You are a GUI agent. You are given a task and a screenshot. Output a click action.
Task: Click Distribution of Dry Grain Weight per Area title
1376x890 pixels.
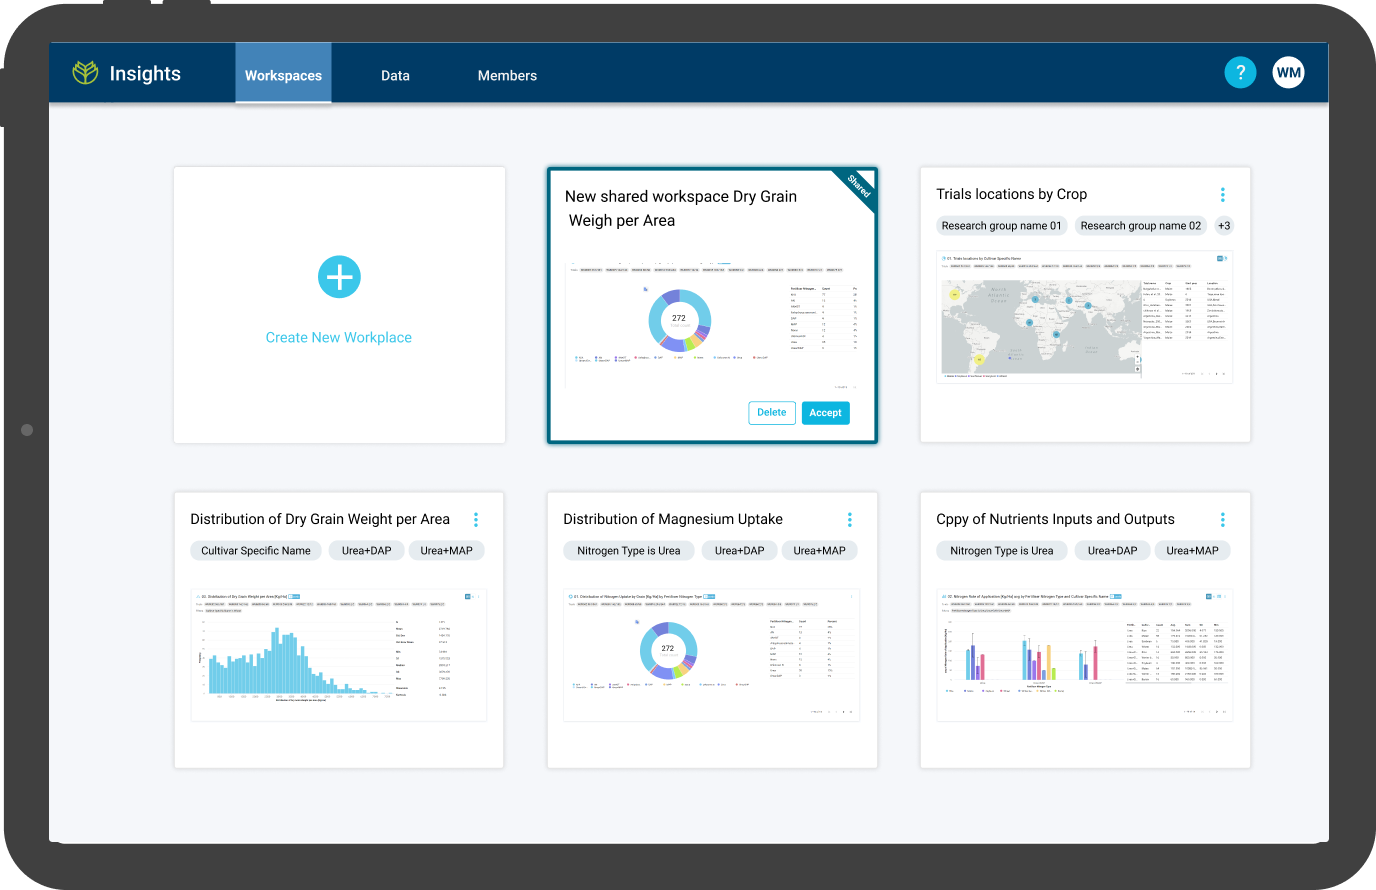coord(320,519)
